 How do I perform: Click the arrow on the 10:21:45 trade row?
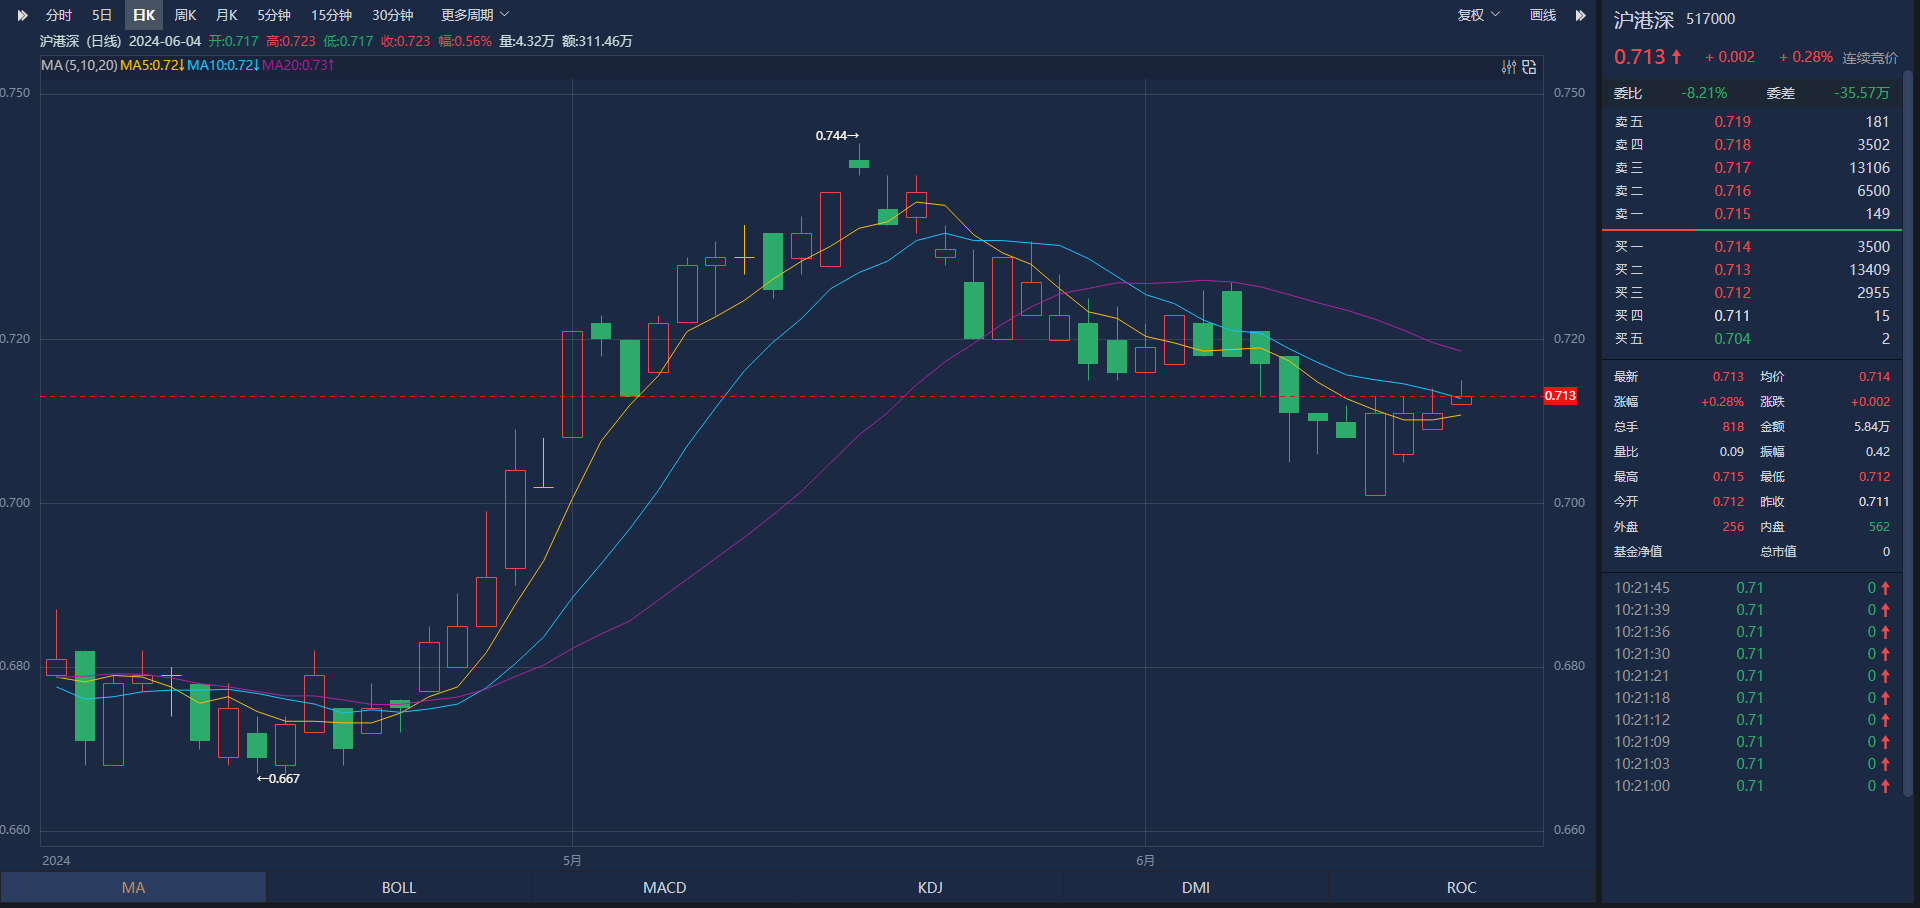[x=1885, y=588]
